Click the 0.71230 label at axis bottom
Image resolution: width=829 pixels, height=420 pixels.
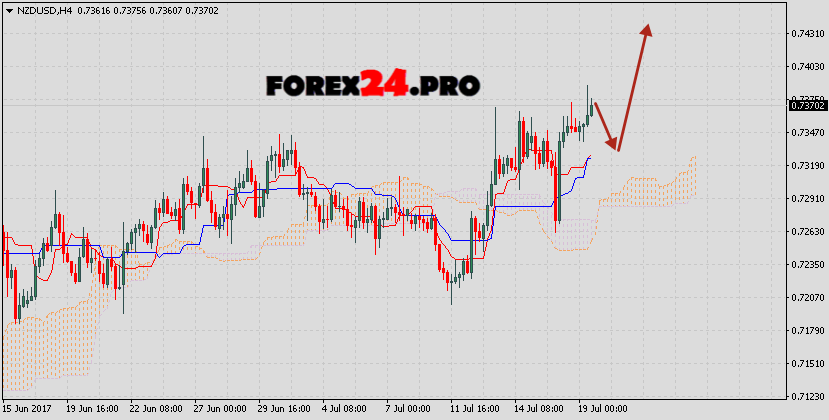click(807, 396)
